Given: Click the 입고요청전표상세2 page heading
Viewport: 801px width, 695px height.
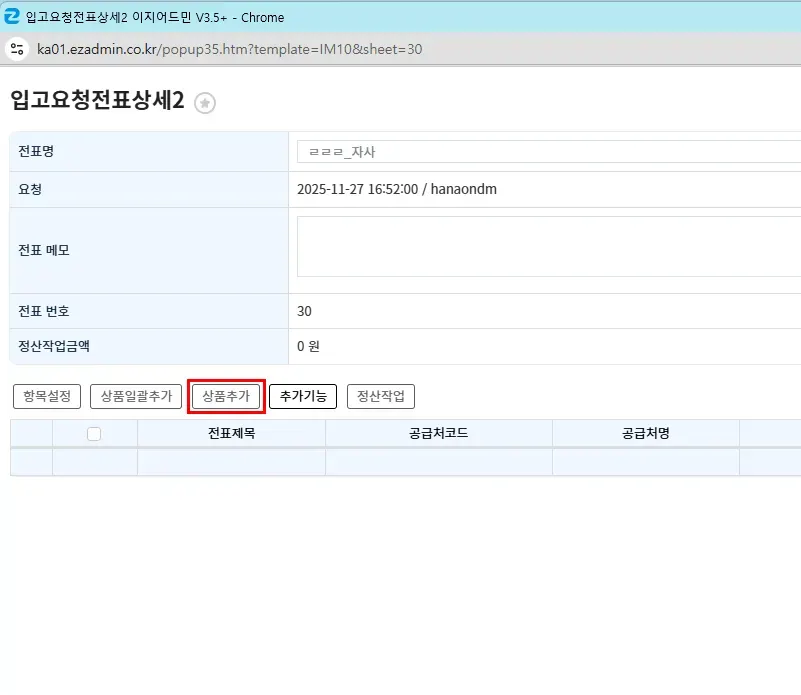Looking at the screenshot, I should 97,100.
